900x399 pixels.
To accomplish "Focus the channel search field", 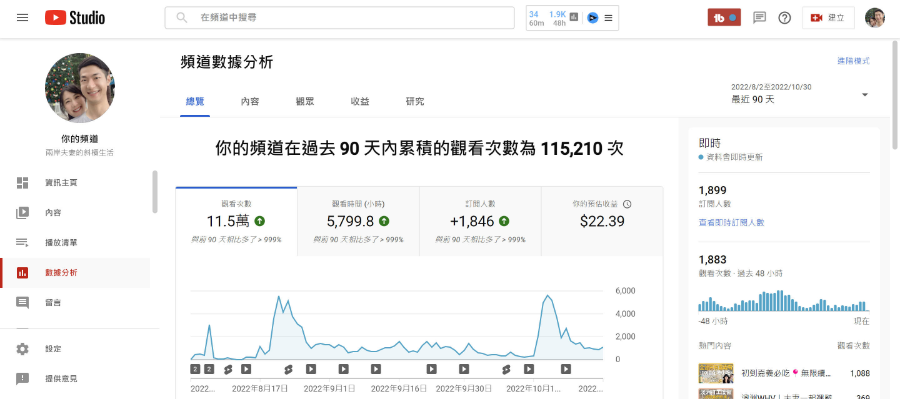I will [x=340, y=18].
